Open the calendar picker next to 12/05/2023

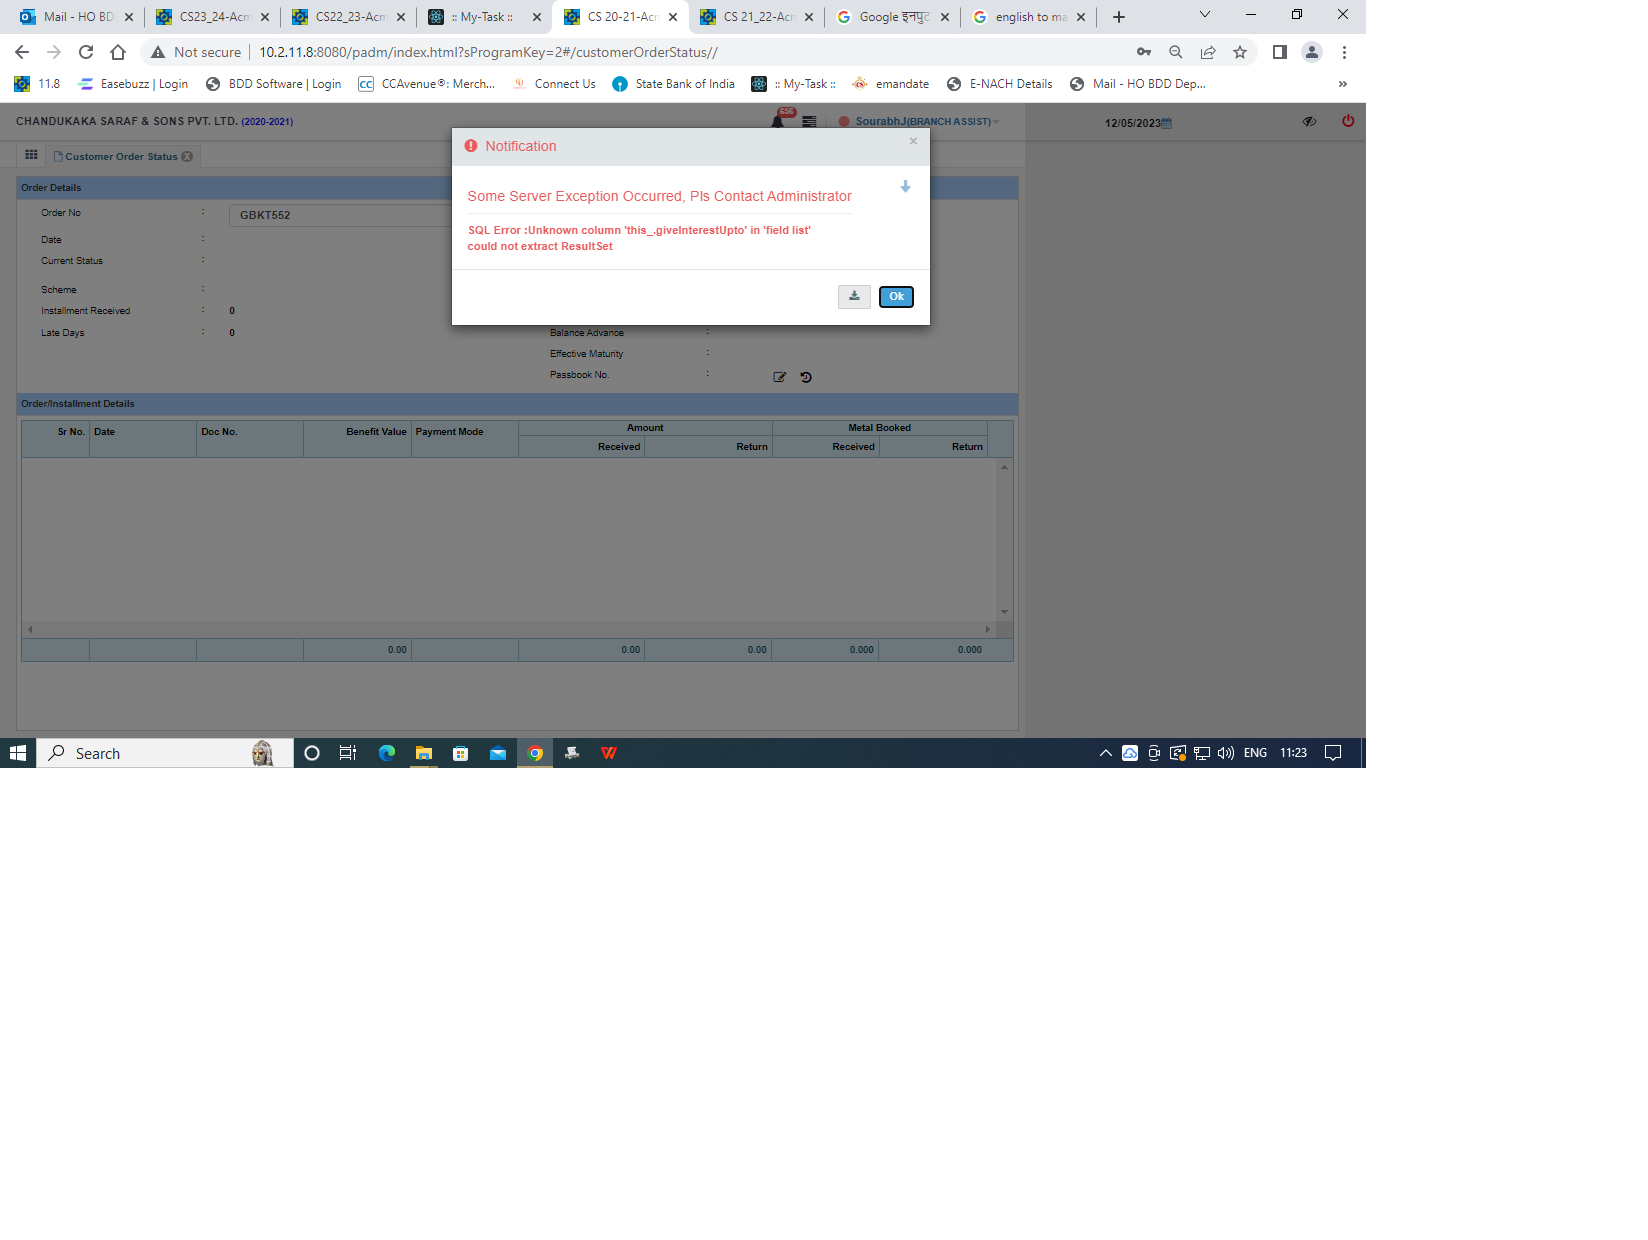pyautogui.click(x=1166, y=123)
